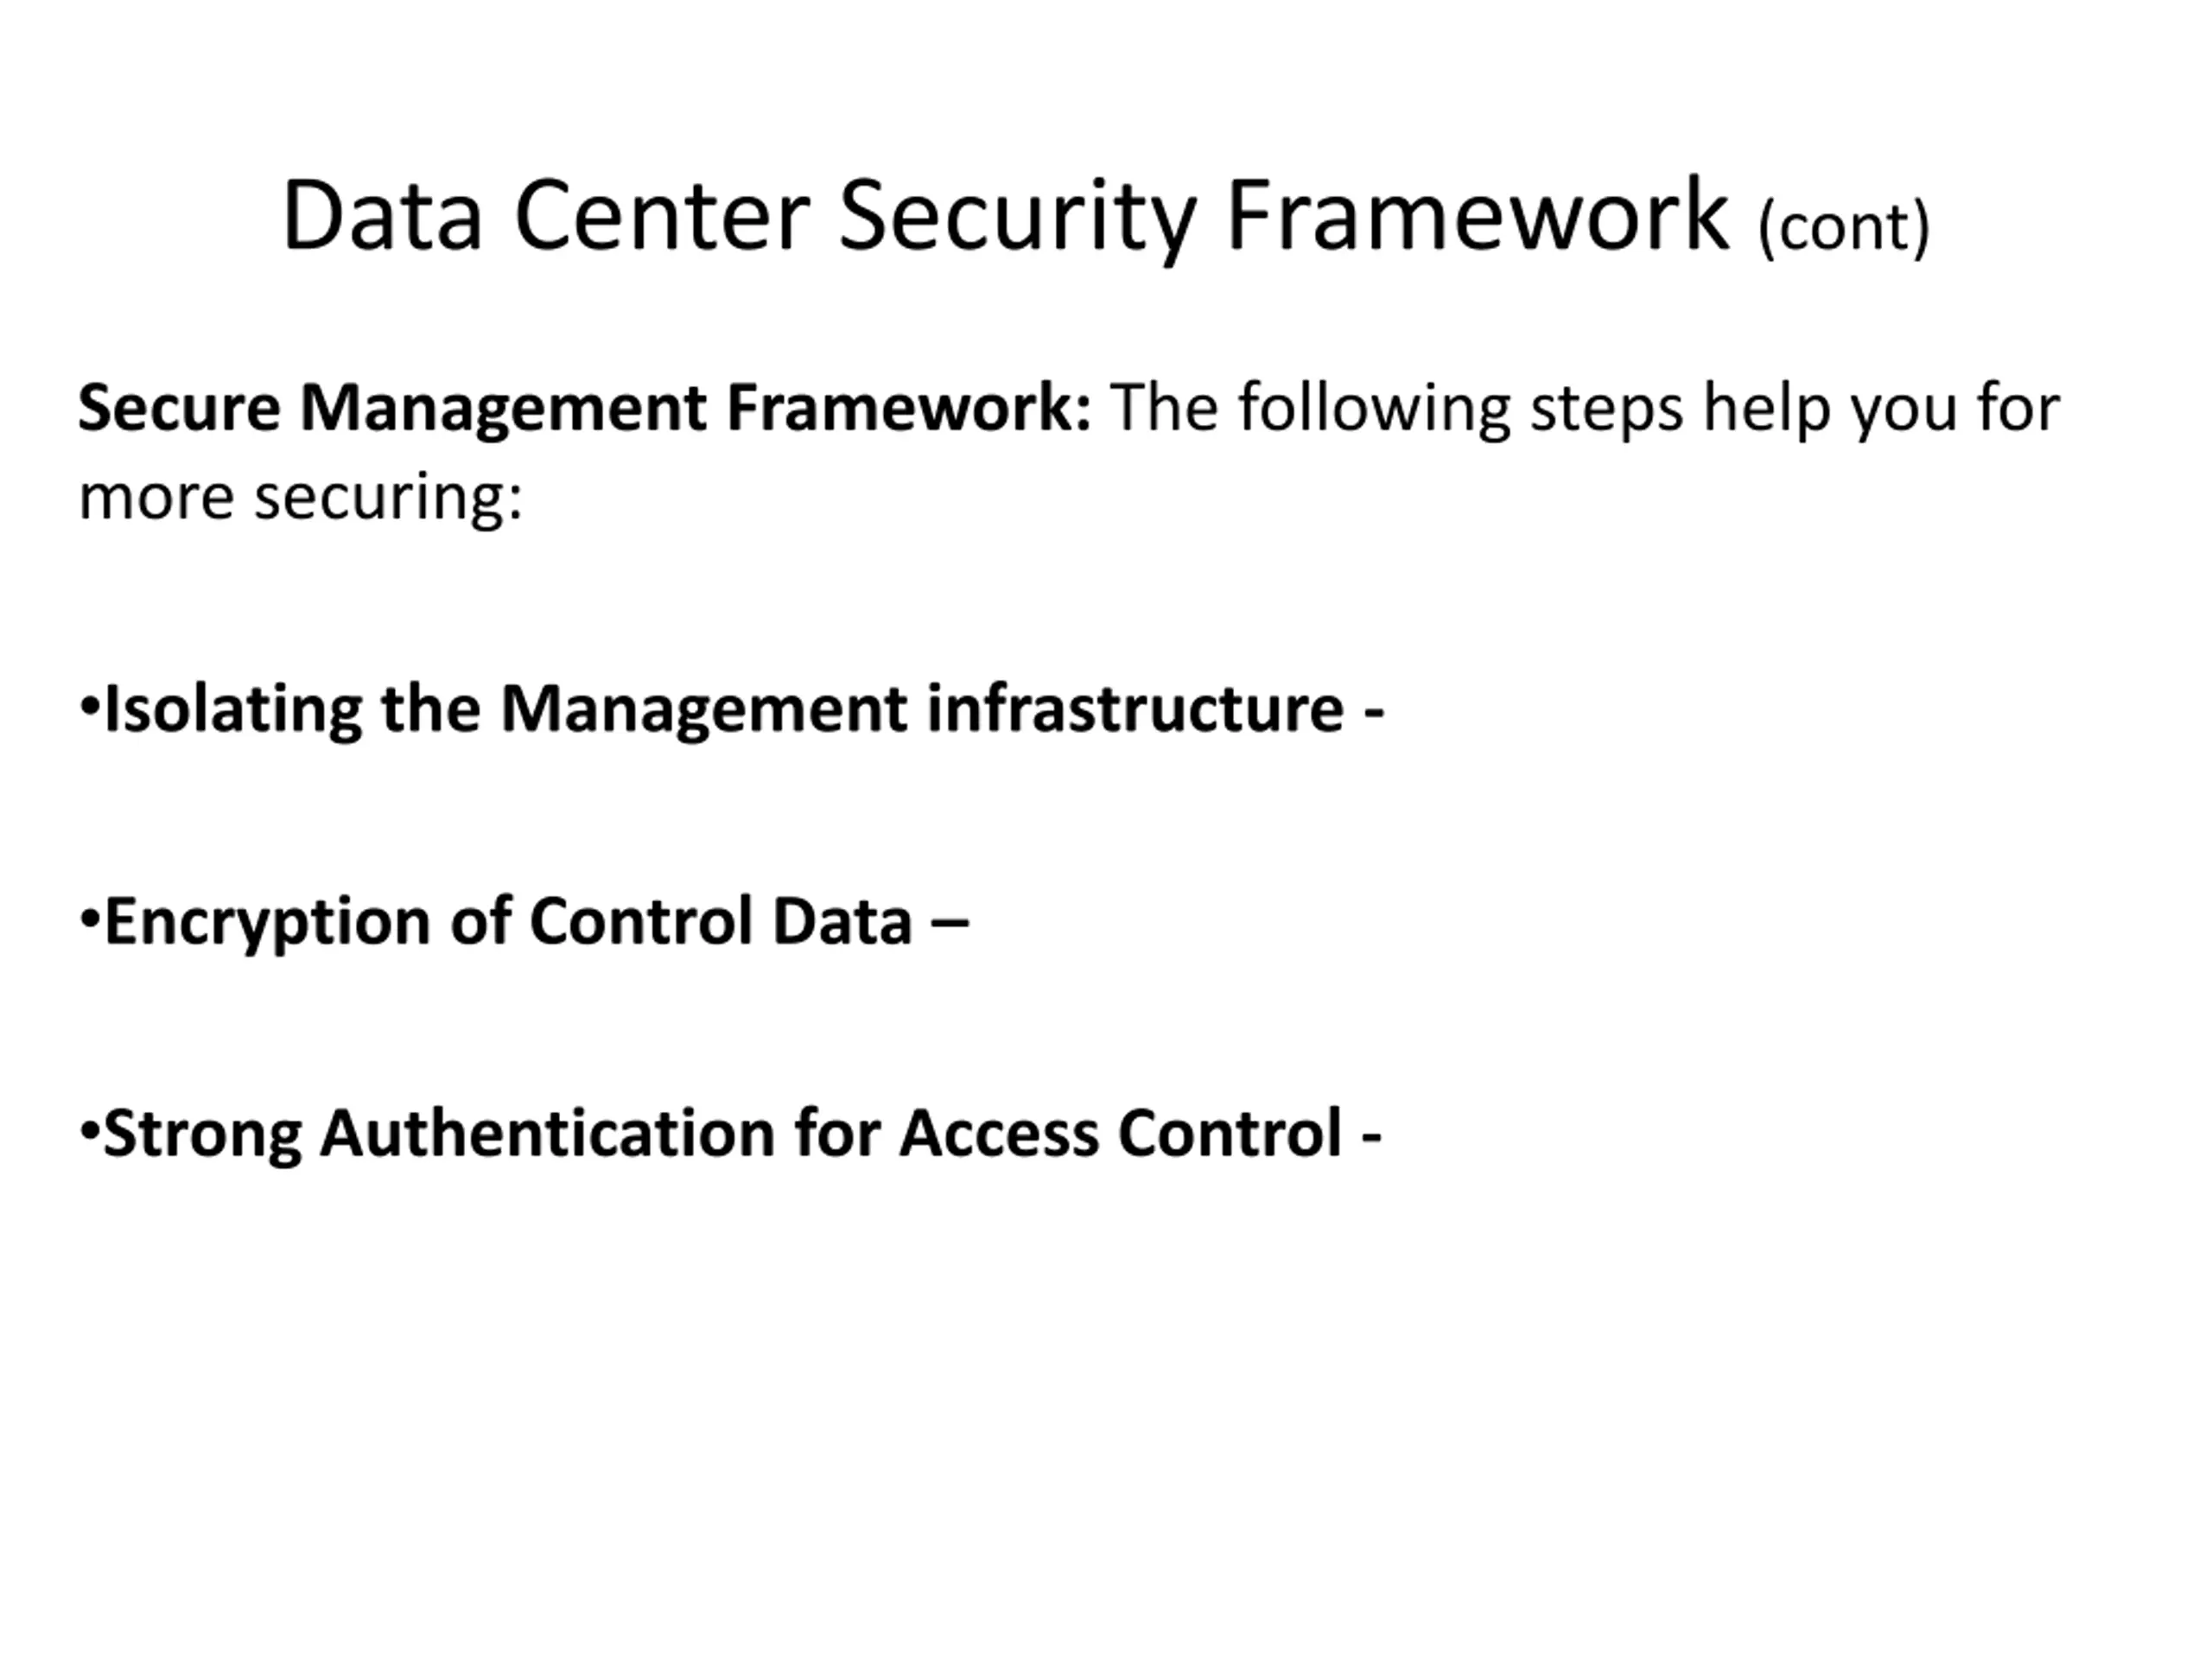Click the word Security in the slide title
The height and width of the screenshot is (1659, 2212).
(1017, 220)
